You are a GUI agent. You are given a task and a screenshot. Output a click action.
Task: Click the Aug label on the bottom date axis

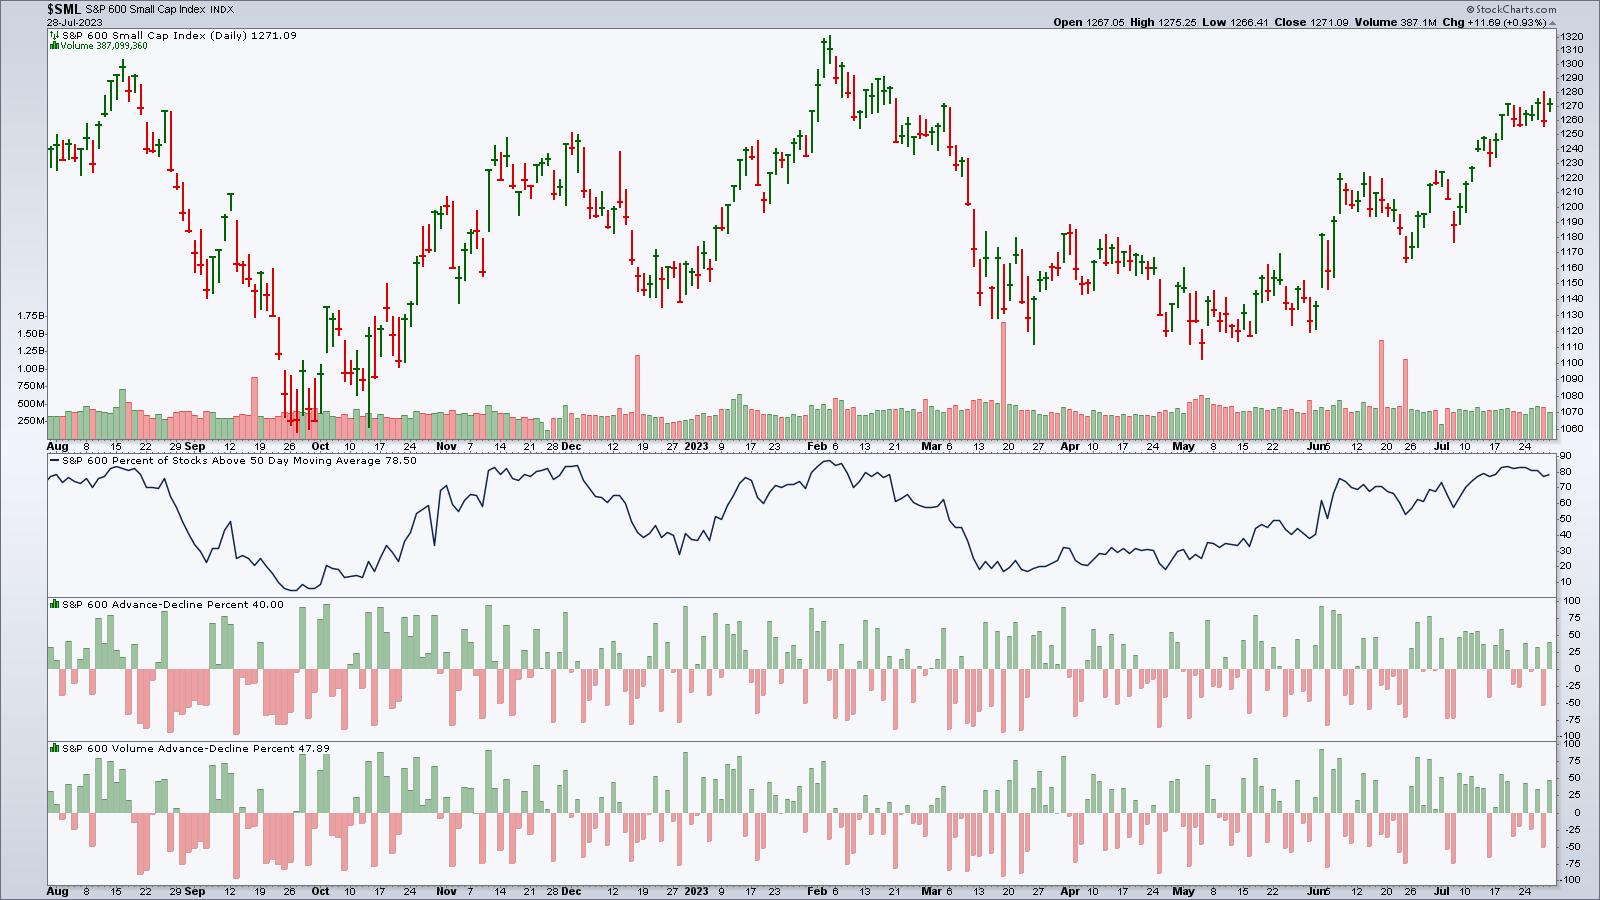click(x=58, y=891)
